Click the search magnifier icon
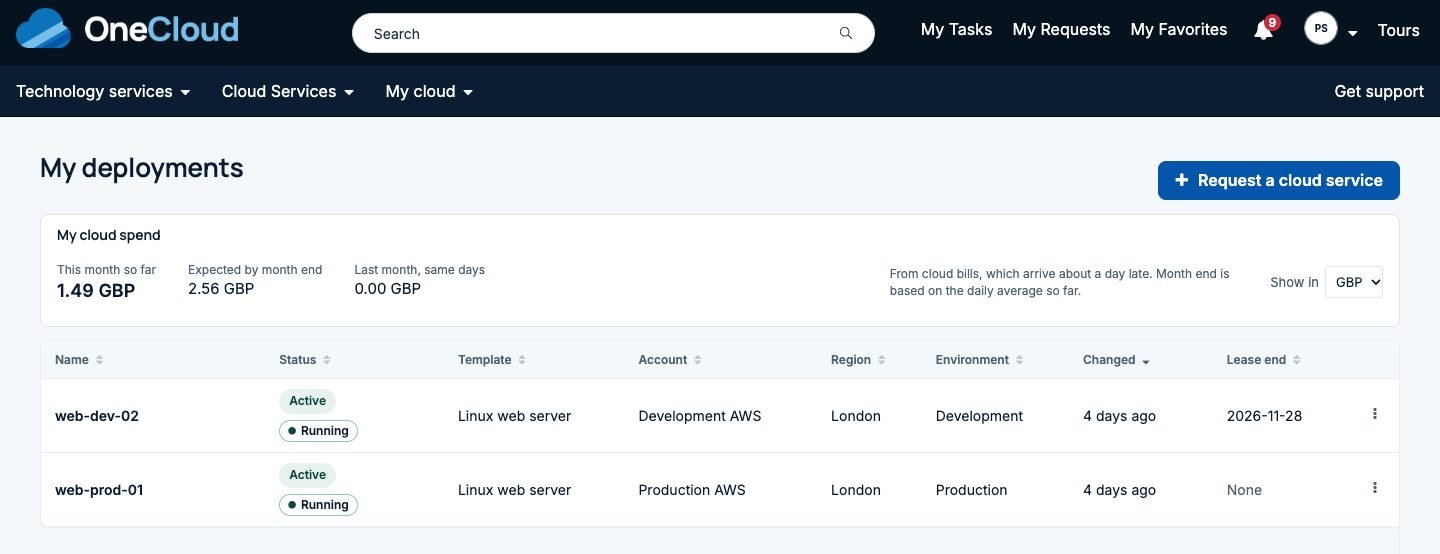The width and height of the screenshot is (1440, 554). [846, 33]
